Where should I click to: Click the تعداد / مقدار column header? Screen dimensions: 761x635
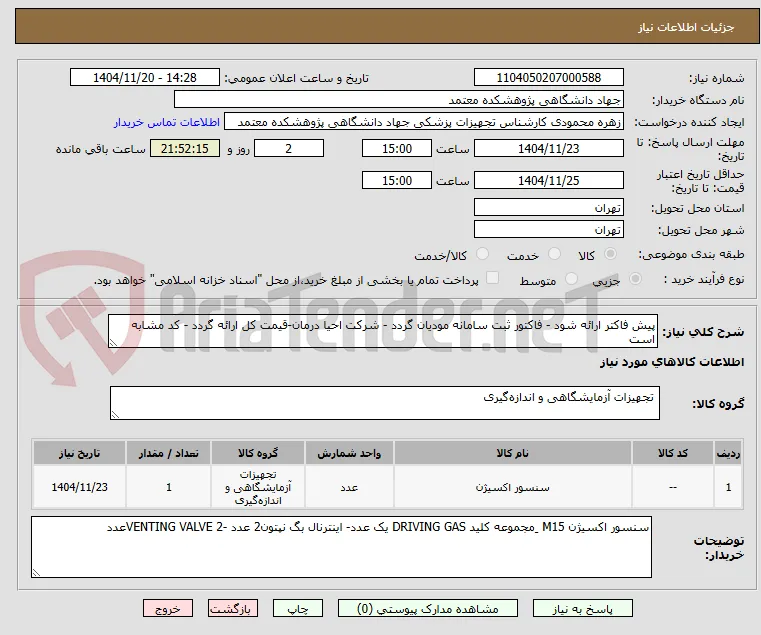[x=168, y=453]
